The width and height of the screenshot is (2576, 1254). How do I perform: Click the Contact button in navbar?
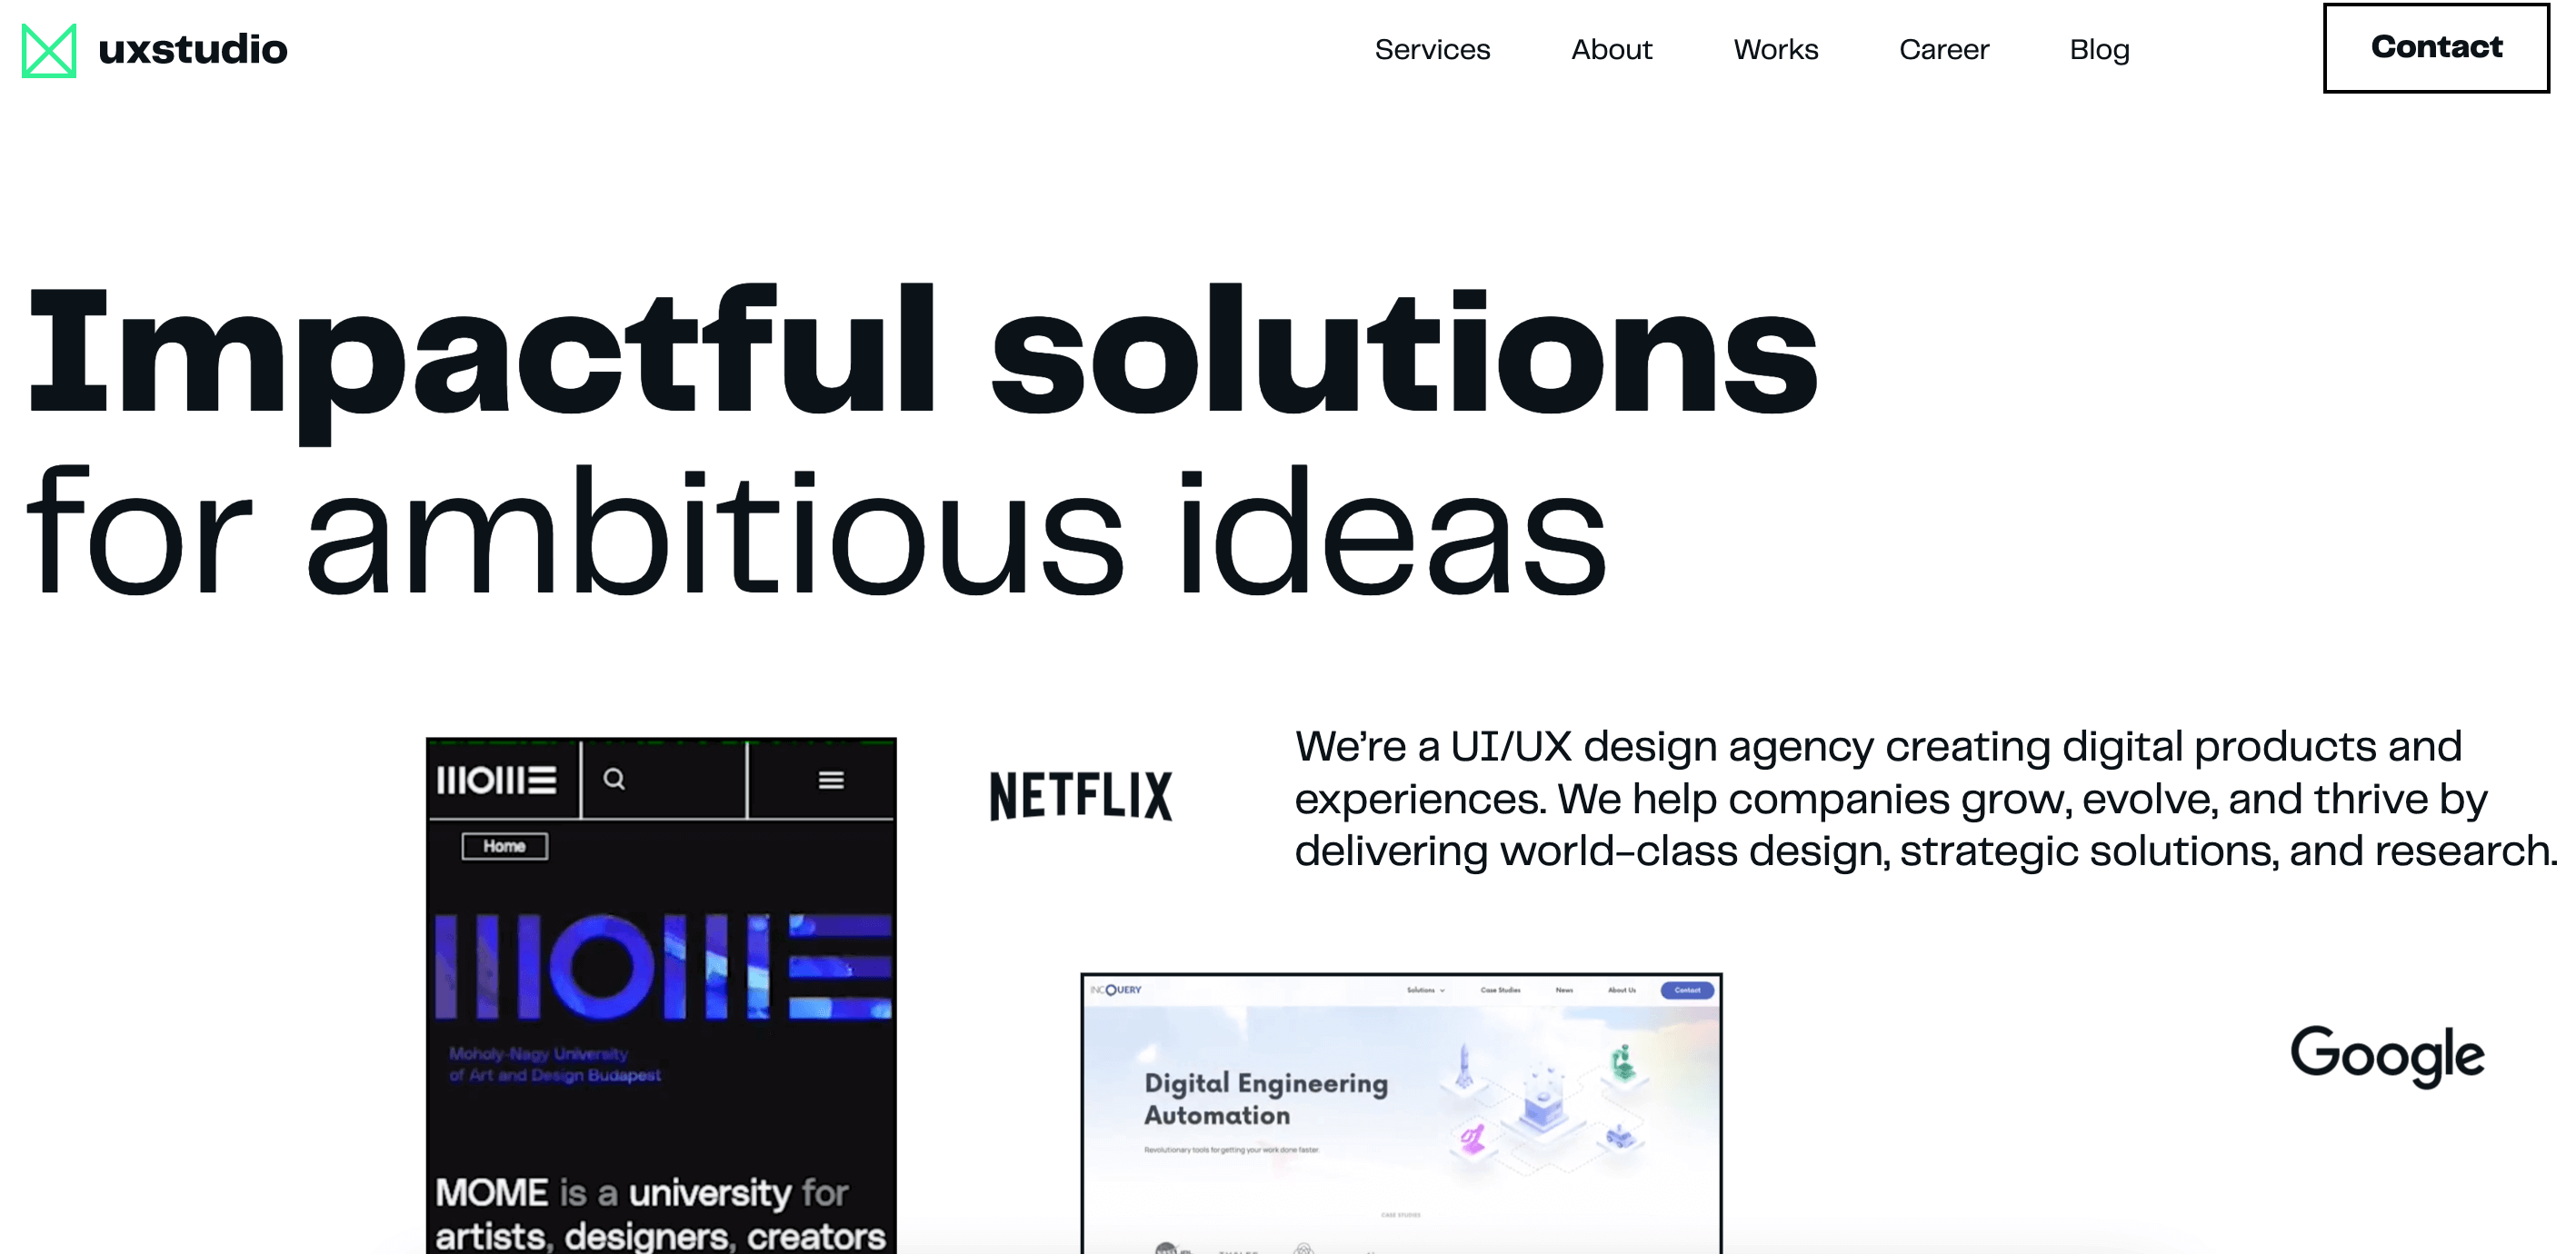coord(2440,49)
